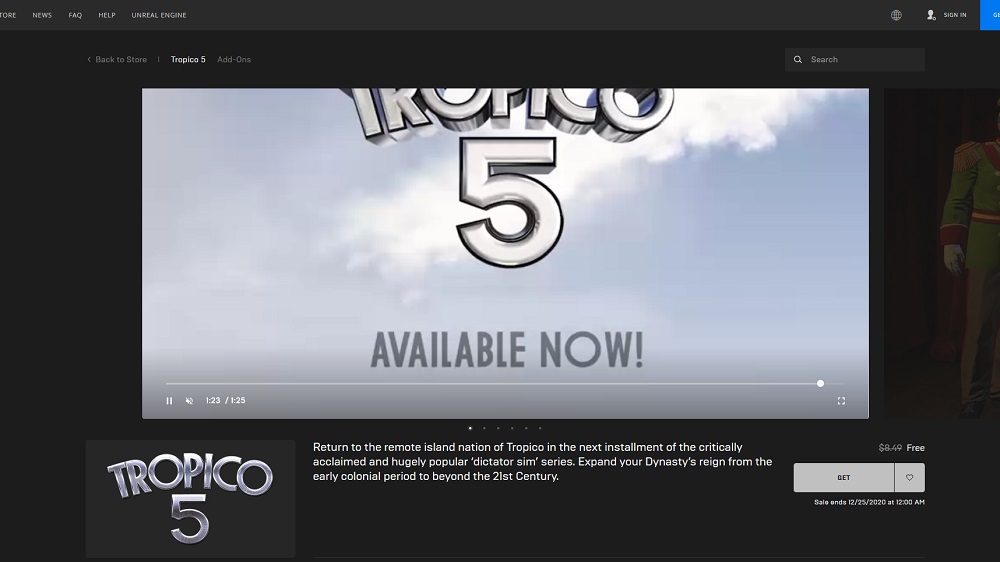
Task: Select the Tropico 5 tab
Action: (188, 60)
